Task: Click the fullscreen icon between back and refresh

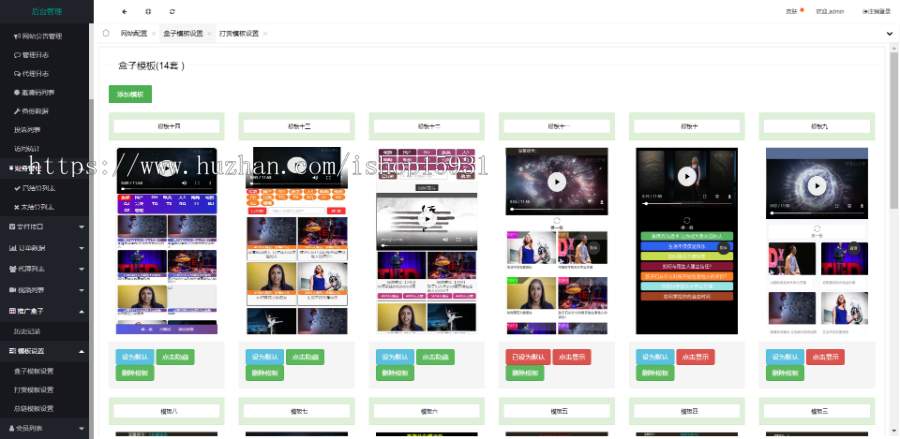Action: (x=148, y=11)
